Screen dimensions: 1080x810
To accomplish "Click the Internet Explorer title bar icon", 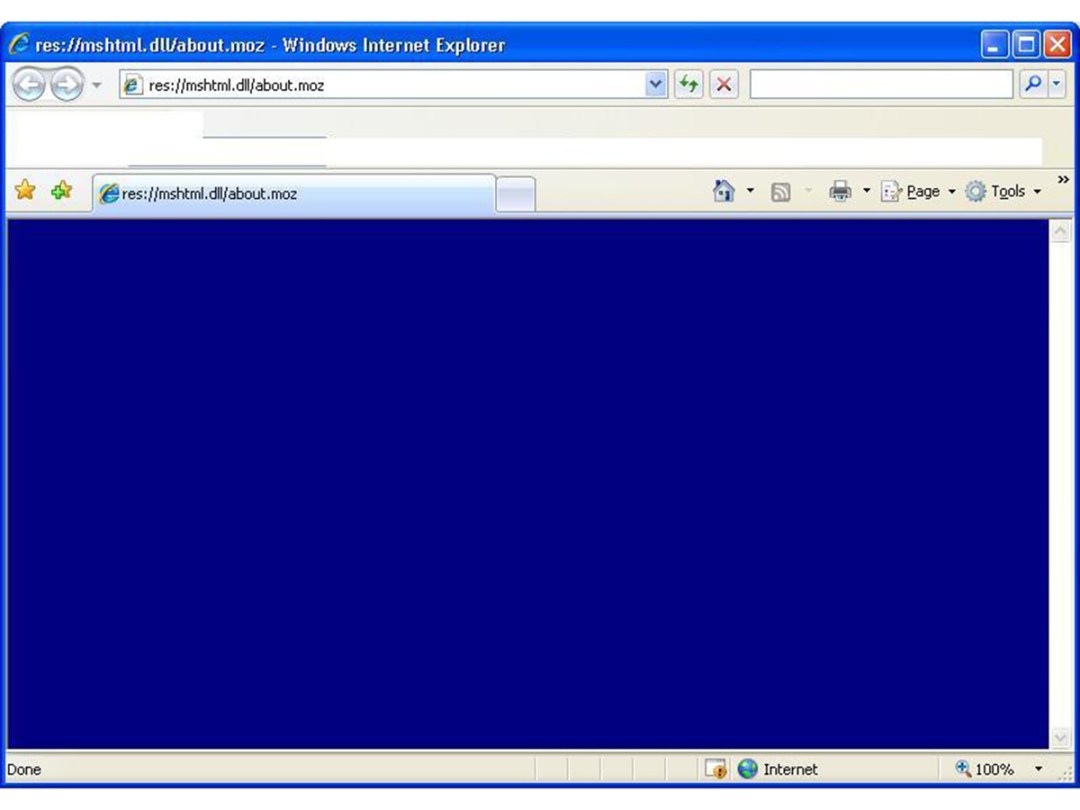I will click(19, 44).
